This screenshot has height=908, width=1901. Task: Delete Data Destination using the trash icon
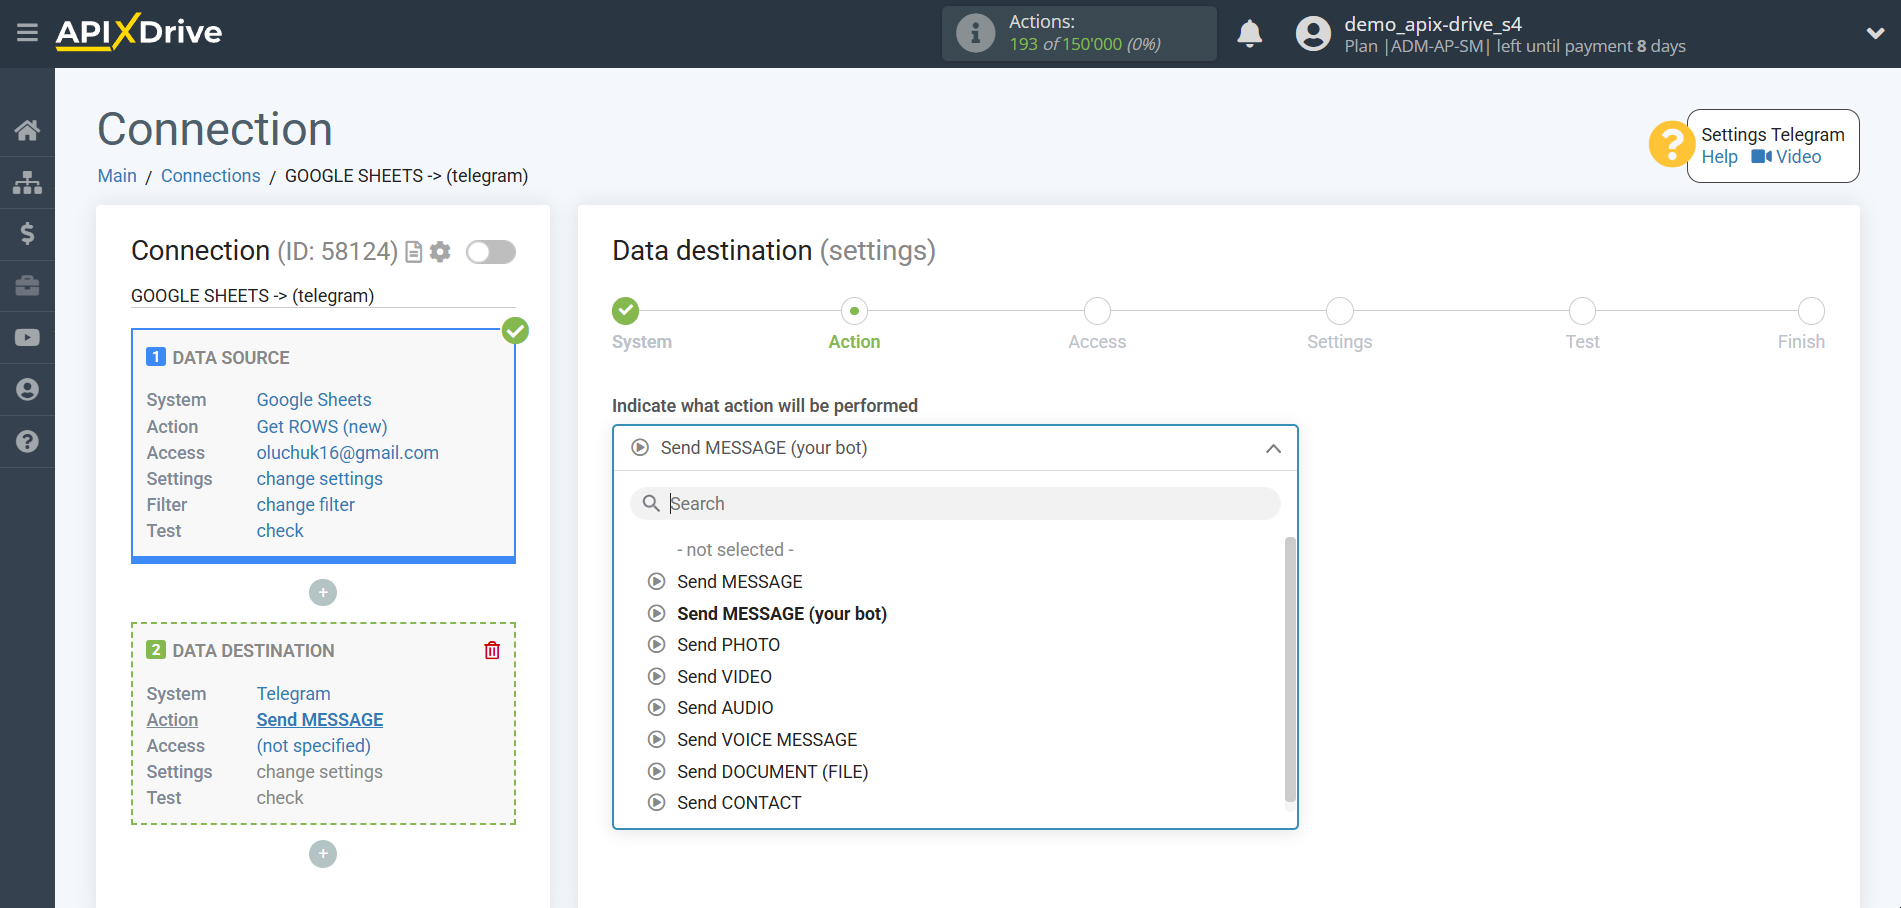pyautogui.click(x=492, y=650)
